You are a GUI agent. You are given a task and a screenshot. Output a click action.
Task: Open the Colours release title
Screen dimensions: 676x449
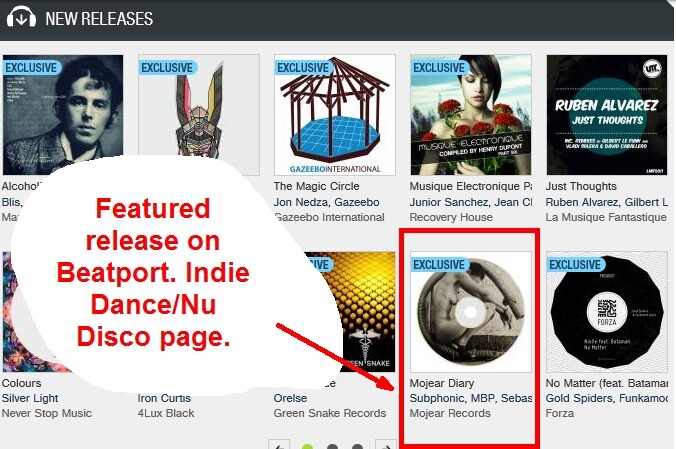22,383
